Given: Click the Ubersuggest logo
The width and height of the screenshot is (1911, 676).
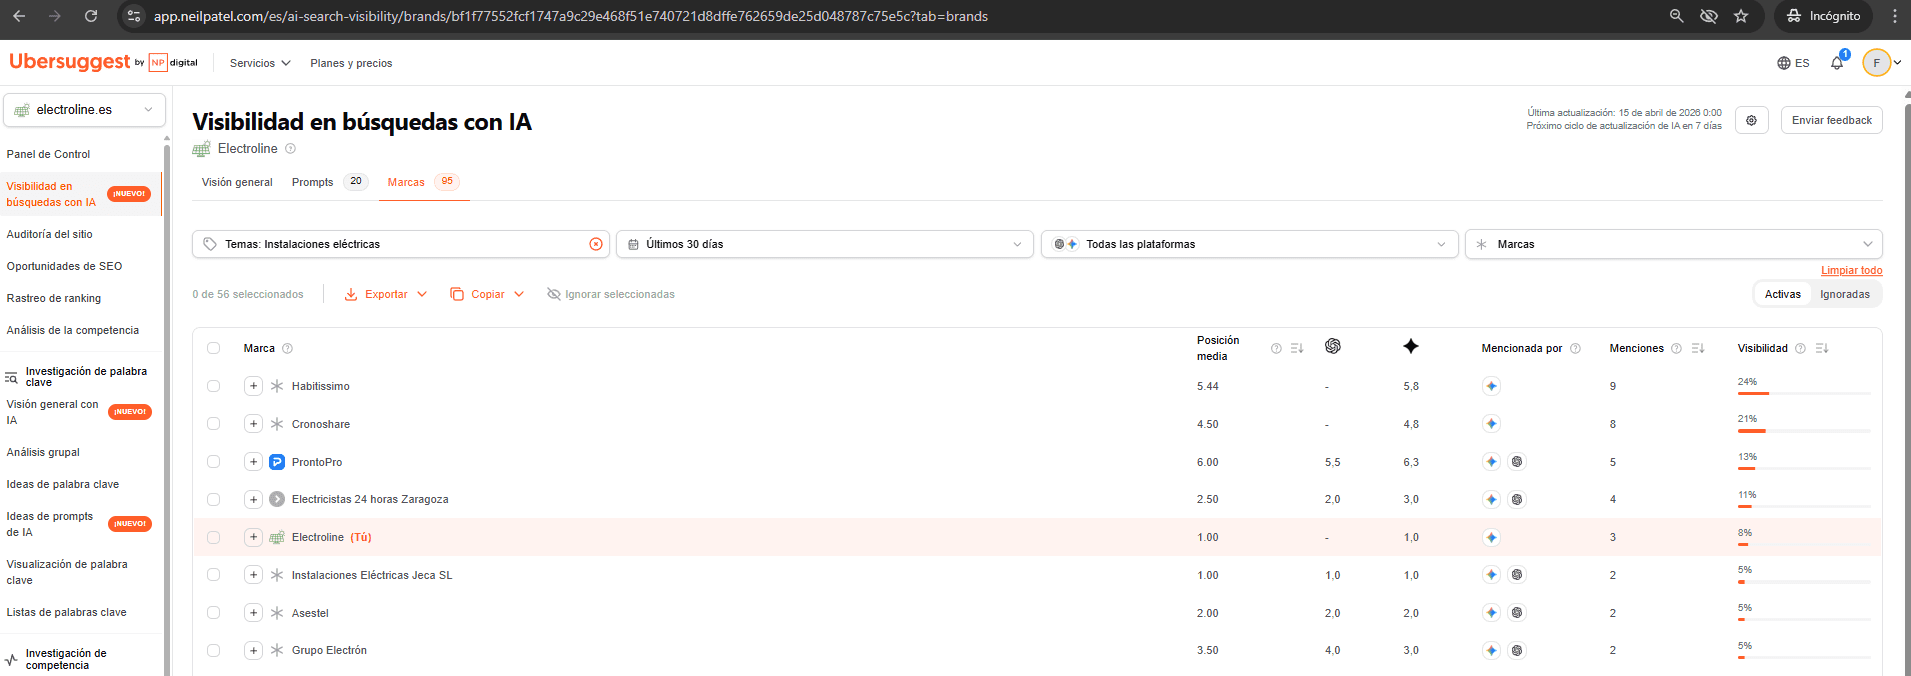Looking at the screenshot, I should pos(103,62).
